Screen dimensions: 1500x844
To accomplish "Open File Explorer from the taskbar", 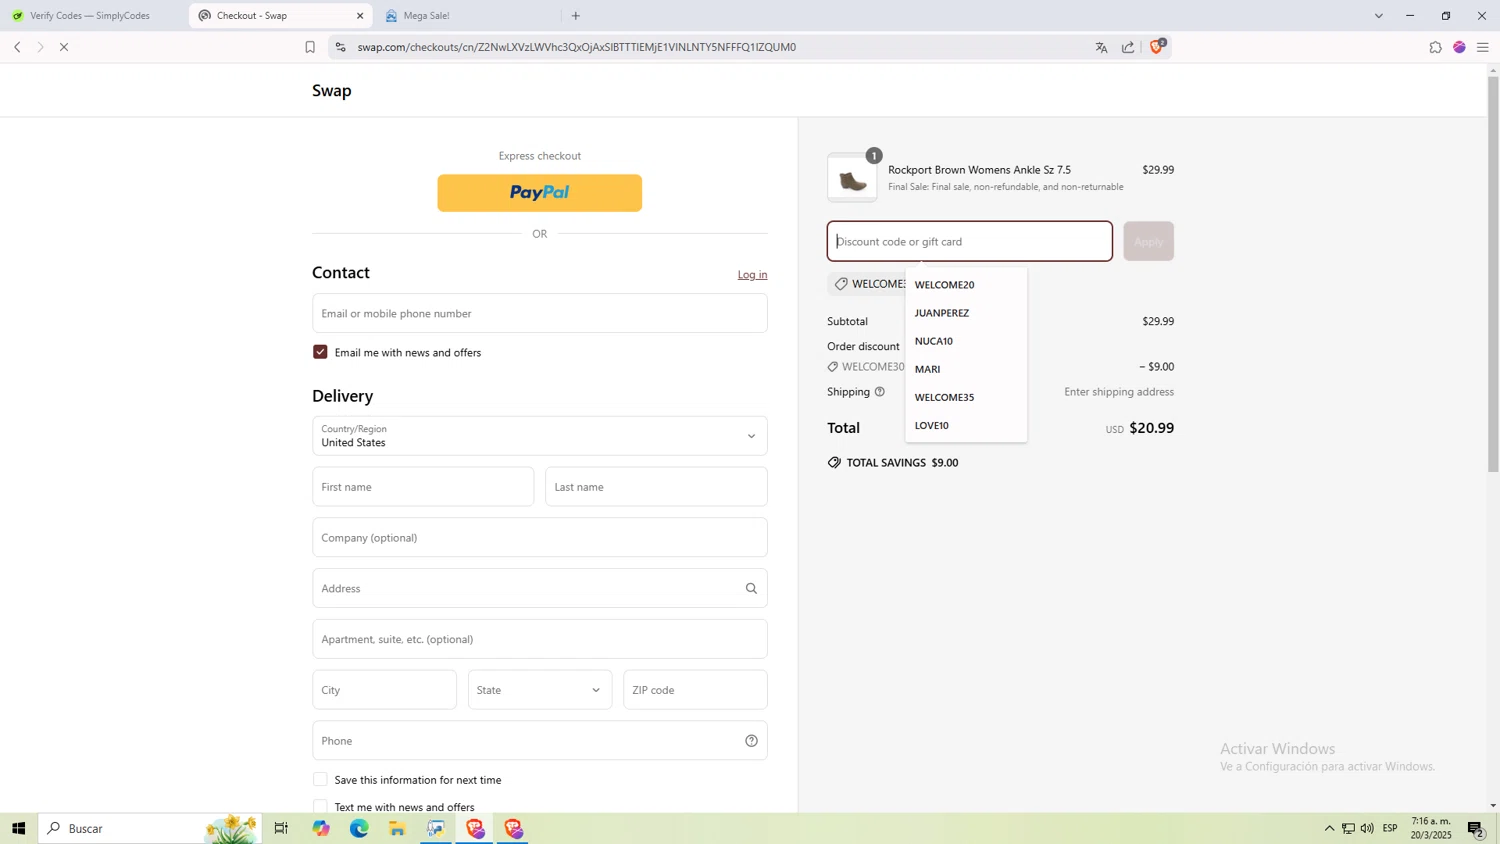I will coord(397,828).
